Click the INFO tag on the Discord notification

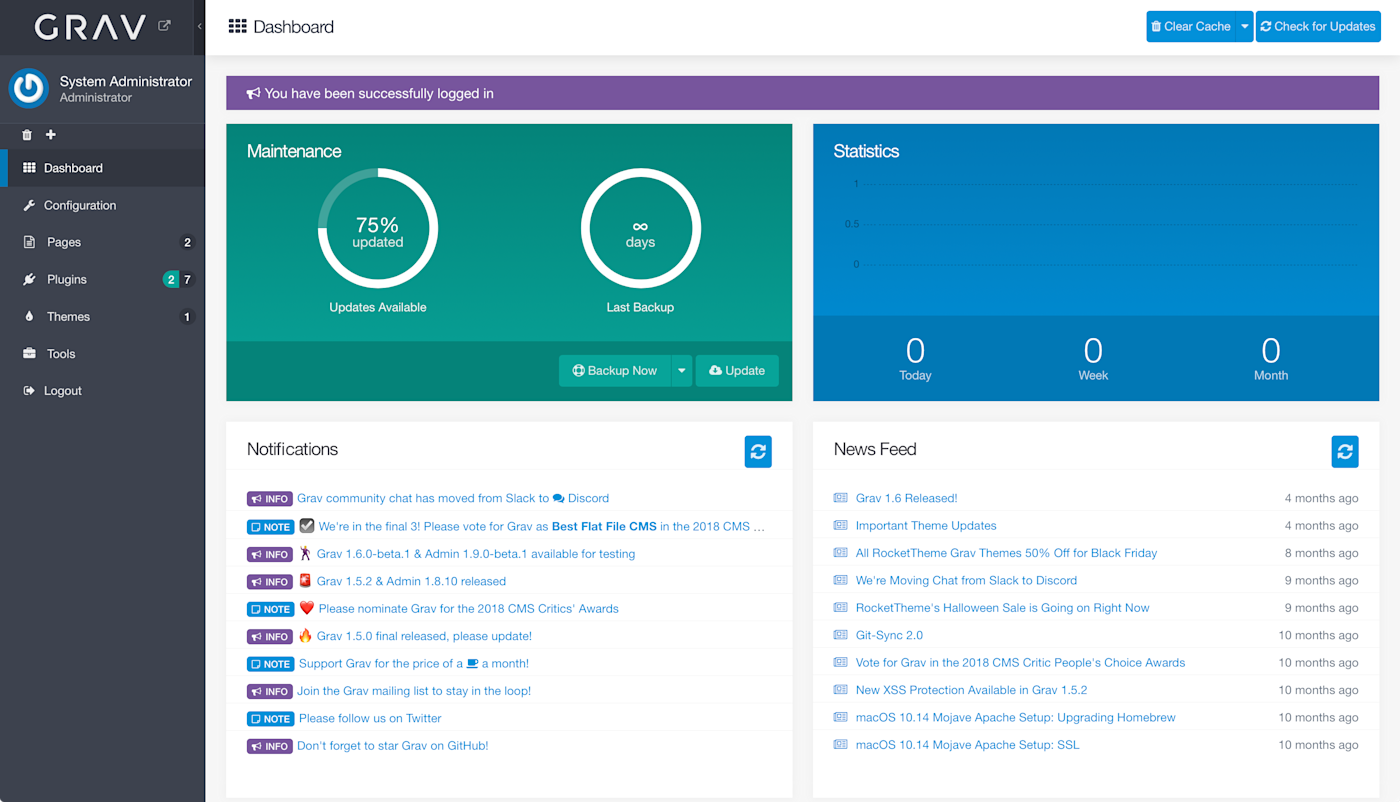pos(269,499)
